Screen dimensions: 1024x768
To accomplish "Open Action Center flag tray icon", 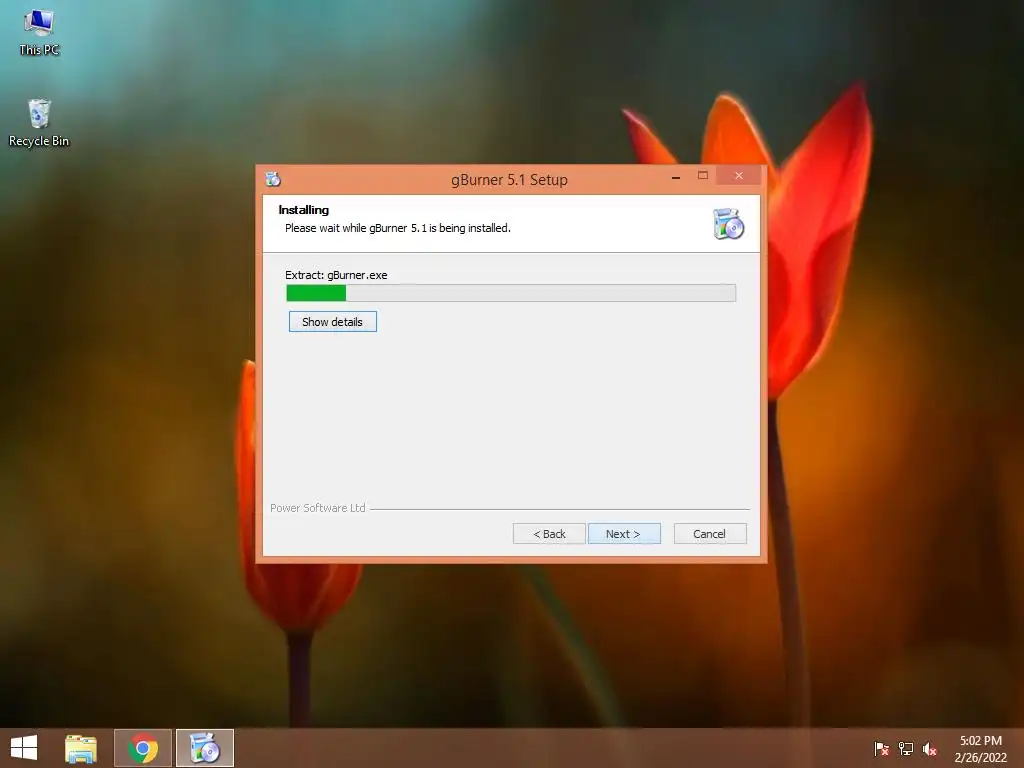I will [881, 748].
